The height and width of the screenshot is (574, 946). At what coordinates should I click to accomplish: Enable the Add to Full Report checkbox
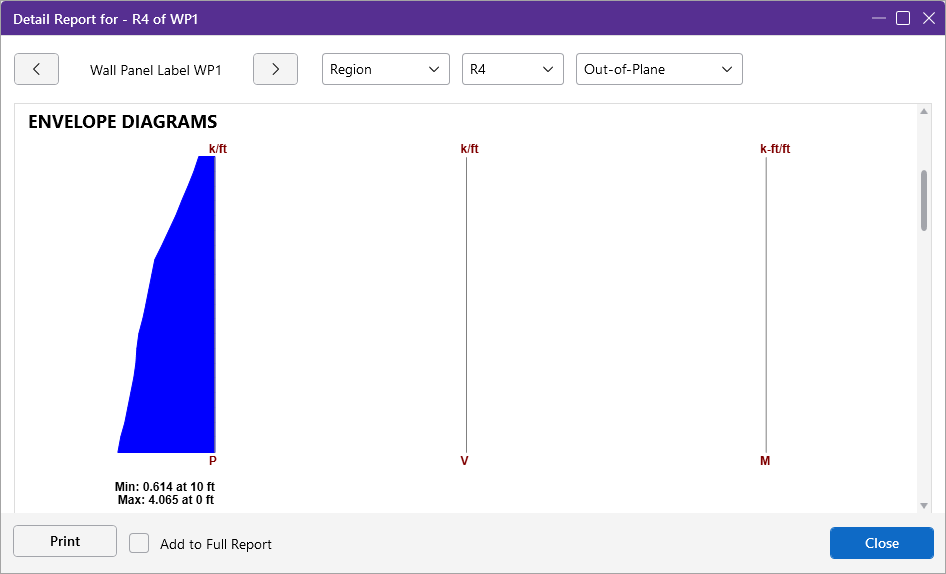click(x=140, y=543)
